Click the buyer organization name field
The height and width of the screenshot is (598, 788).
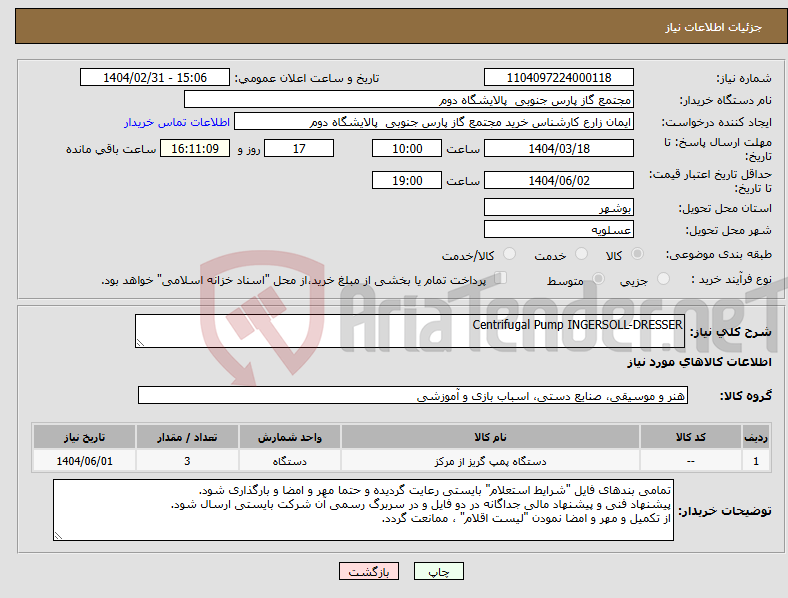click(x=409, y=100)
